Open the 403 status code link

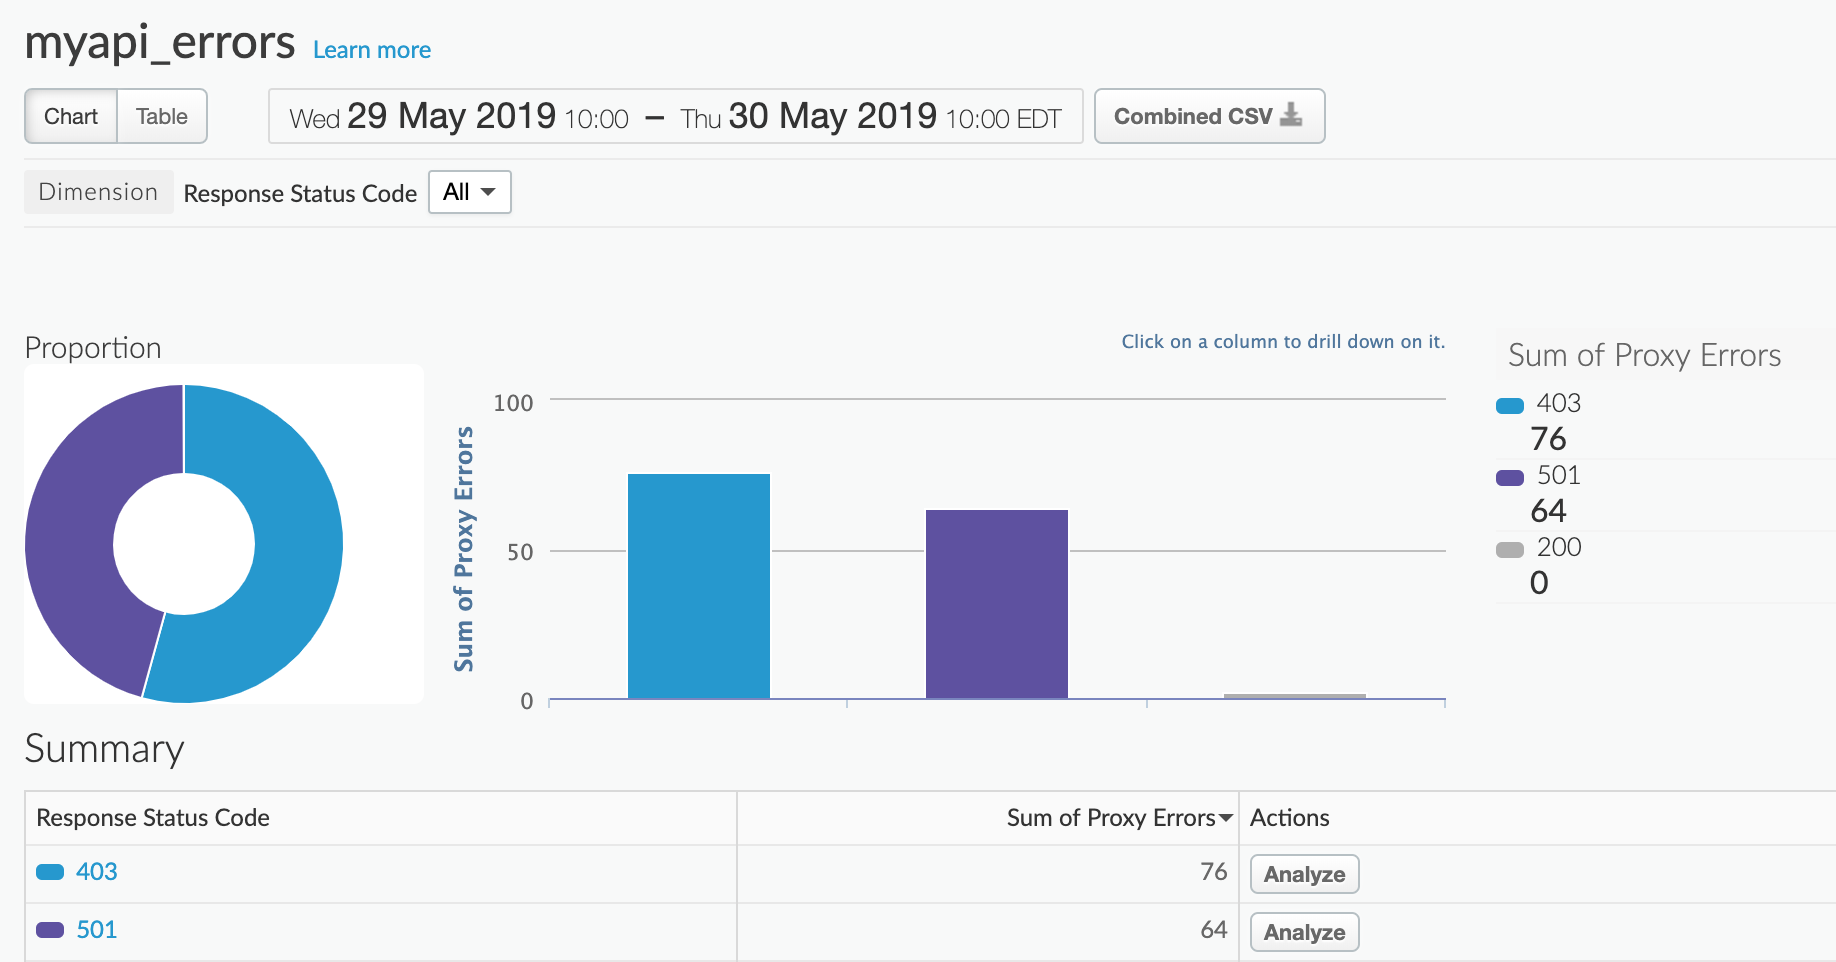point(97,872)
